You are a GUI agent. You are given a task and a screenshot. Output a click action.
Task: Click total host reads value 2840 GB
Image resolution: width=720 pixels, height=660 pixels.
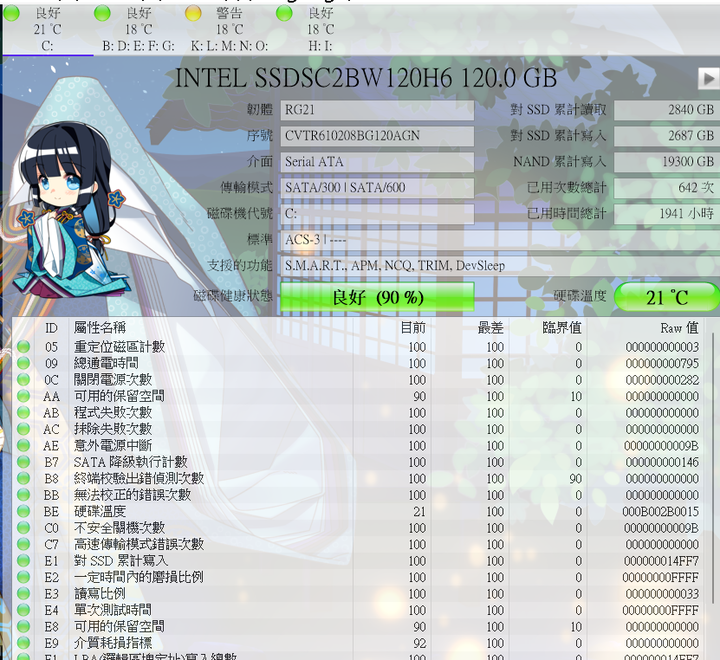(667, 110)
